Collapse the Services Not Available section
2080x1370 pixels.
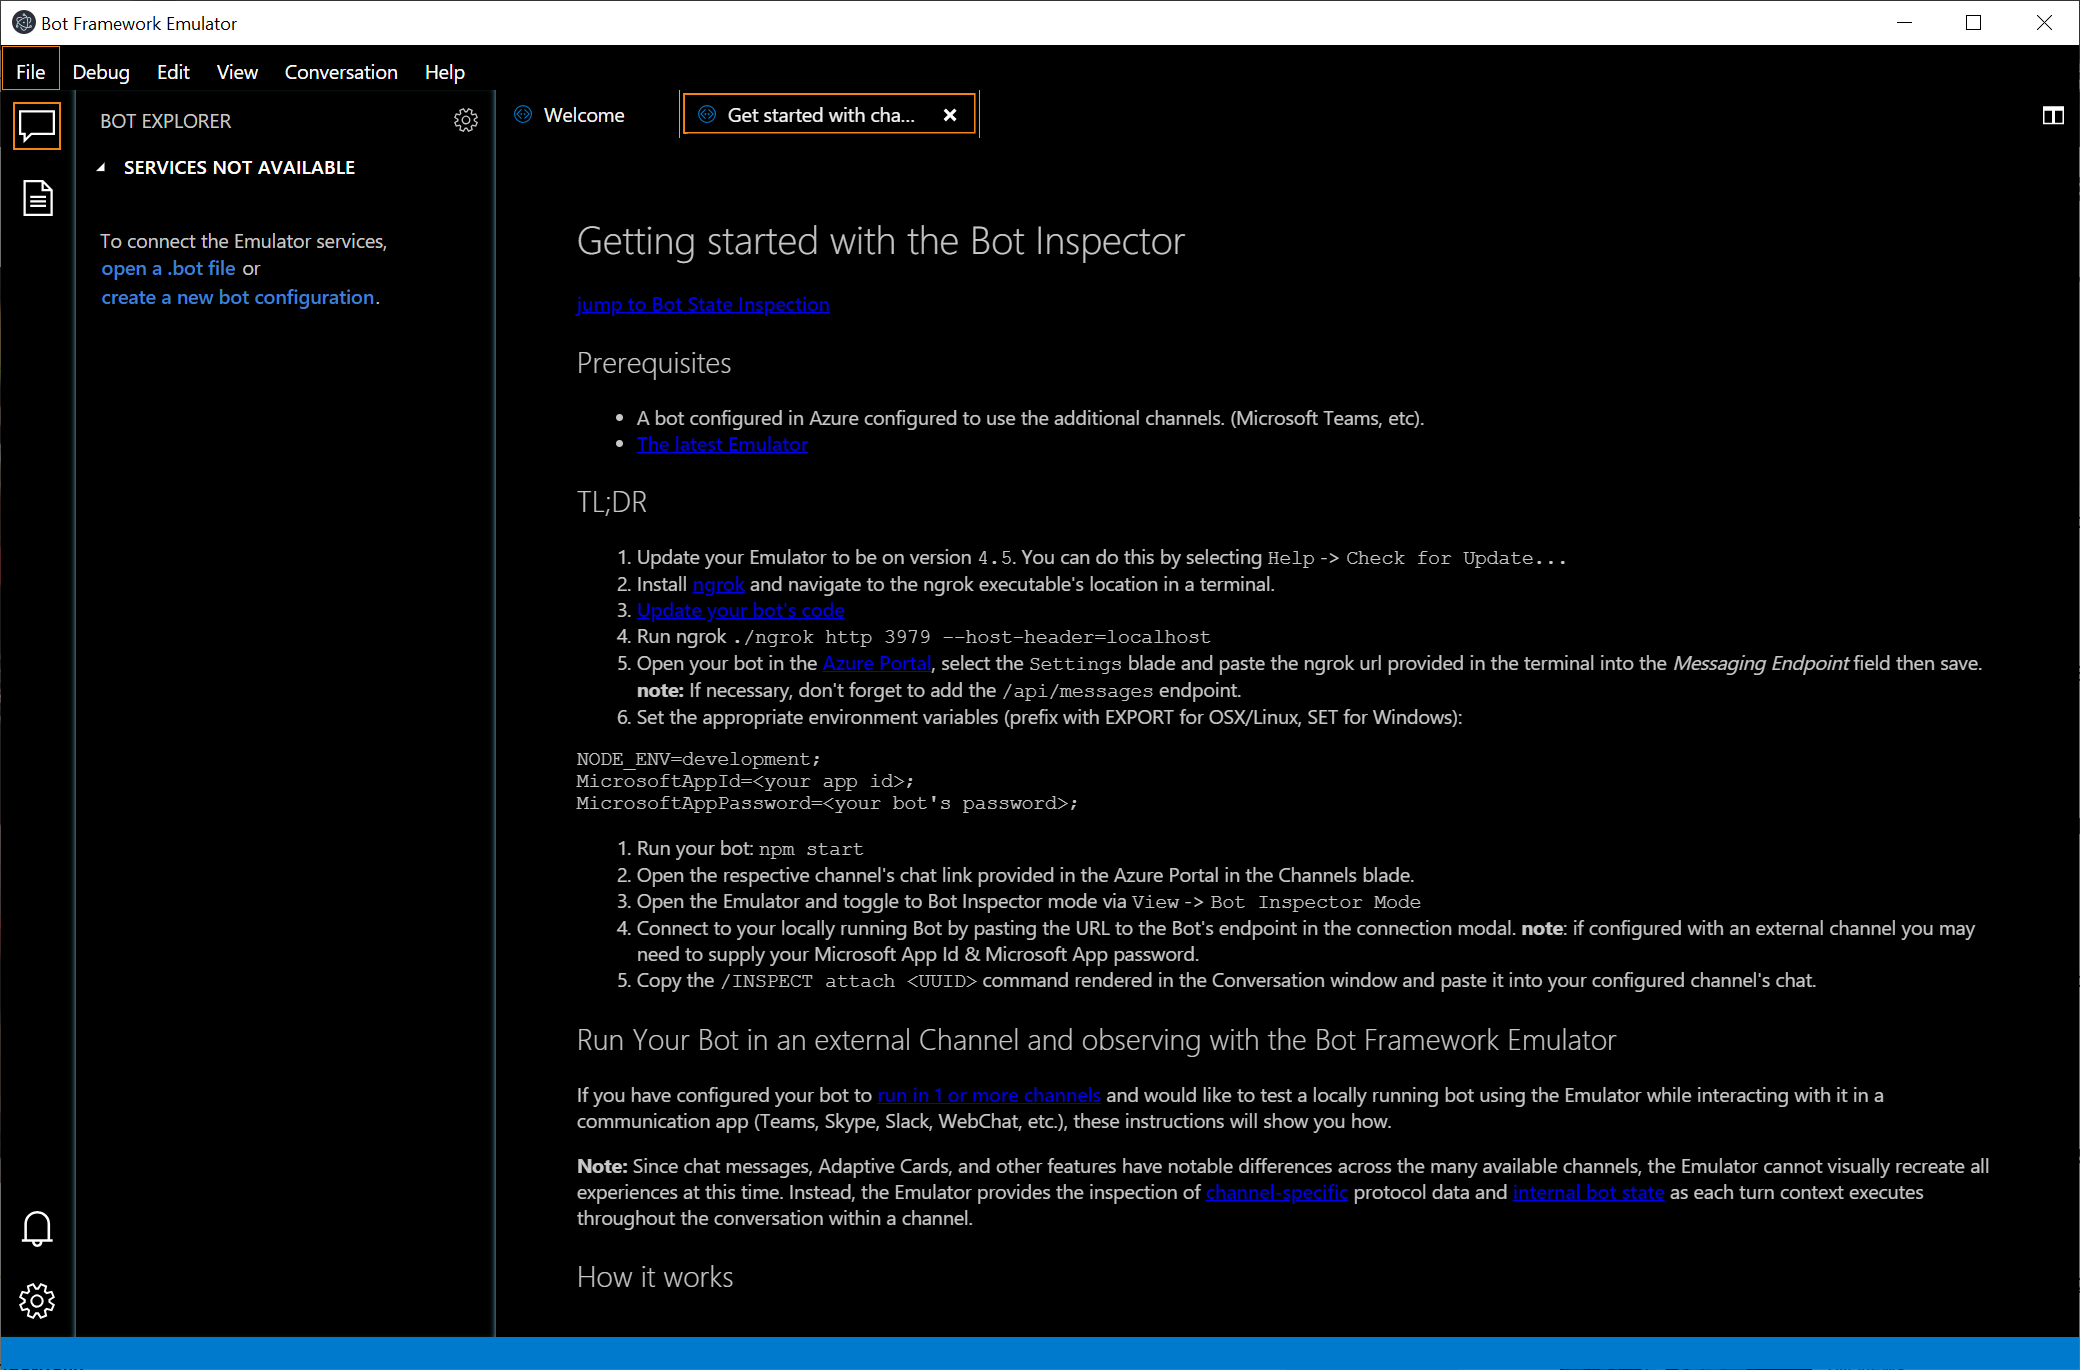[101, 168]
